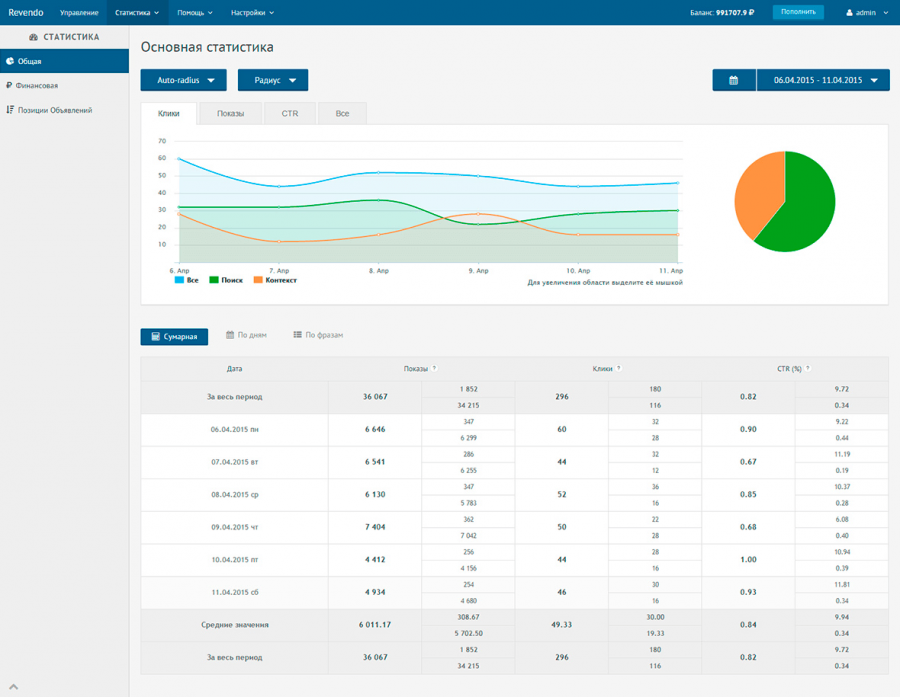Image resolution: width=900 pixels, height=697 pixels.
Task: Toggle the Все series in the chart legend
Action: [x=187, y=280]
